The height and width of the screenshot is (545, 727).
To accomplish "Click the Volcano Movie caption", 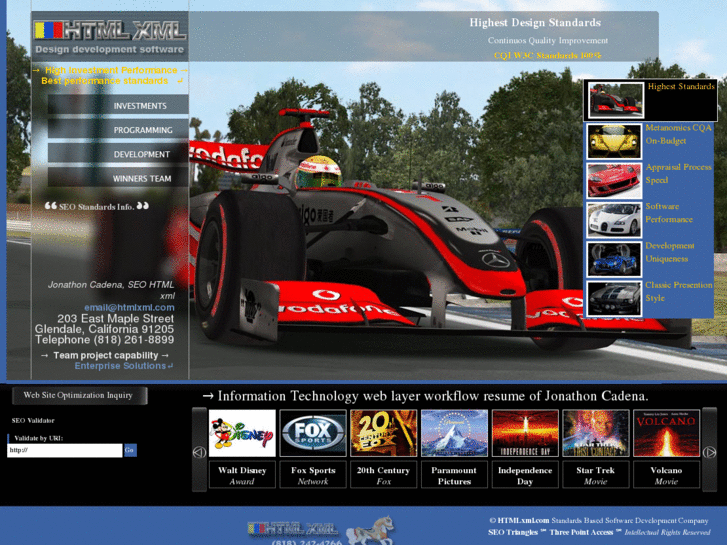I will tap(666, 475).
